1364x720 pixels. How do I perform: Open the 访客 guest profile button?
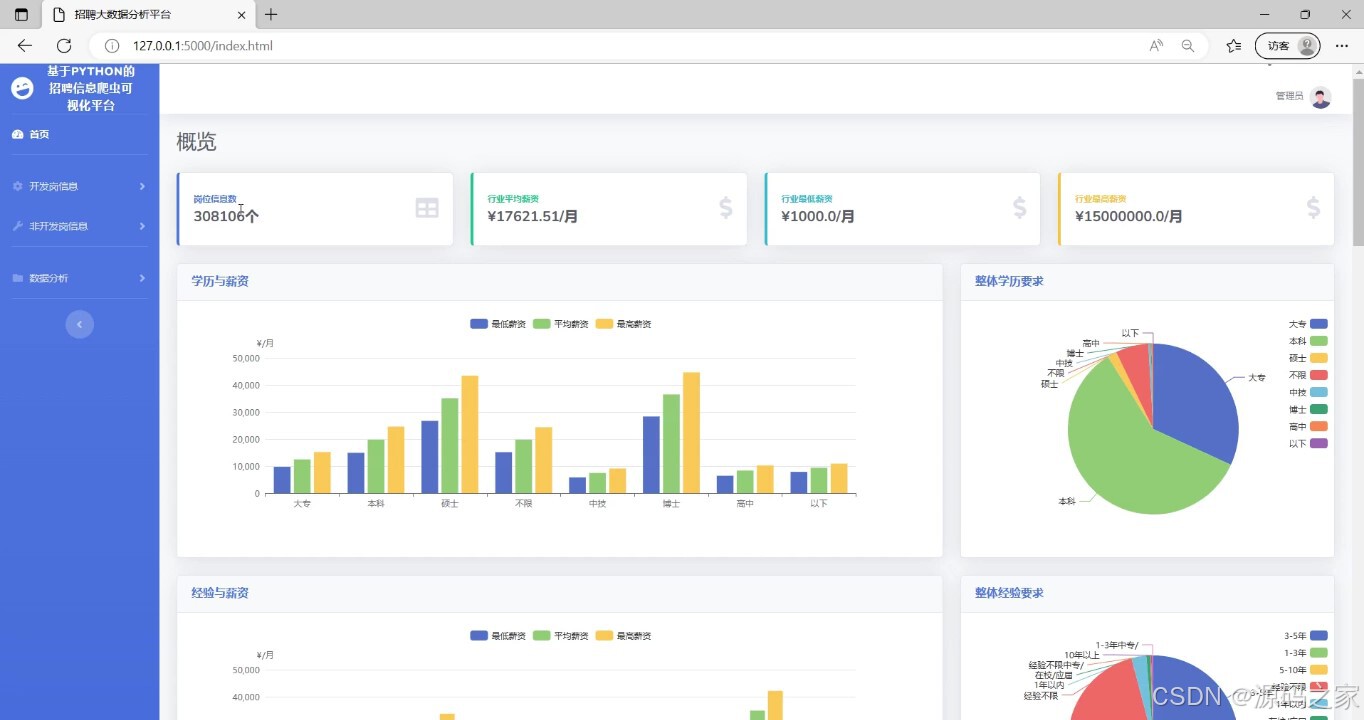click(x=1288, y=46)
